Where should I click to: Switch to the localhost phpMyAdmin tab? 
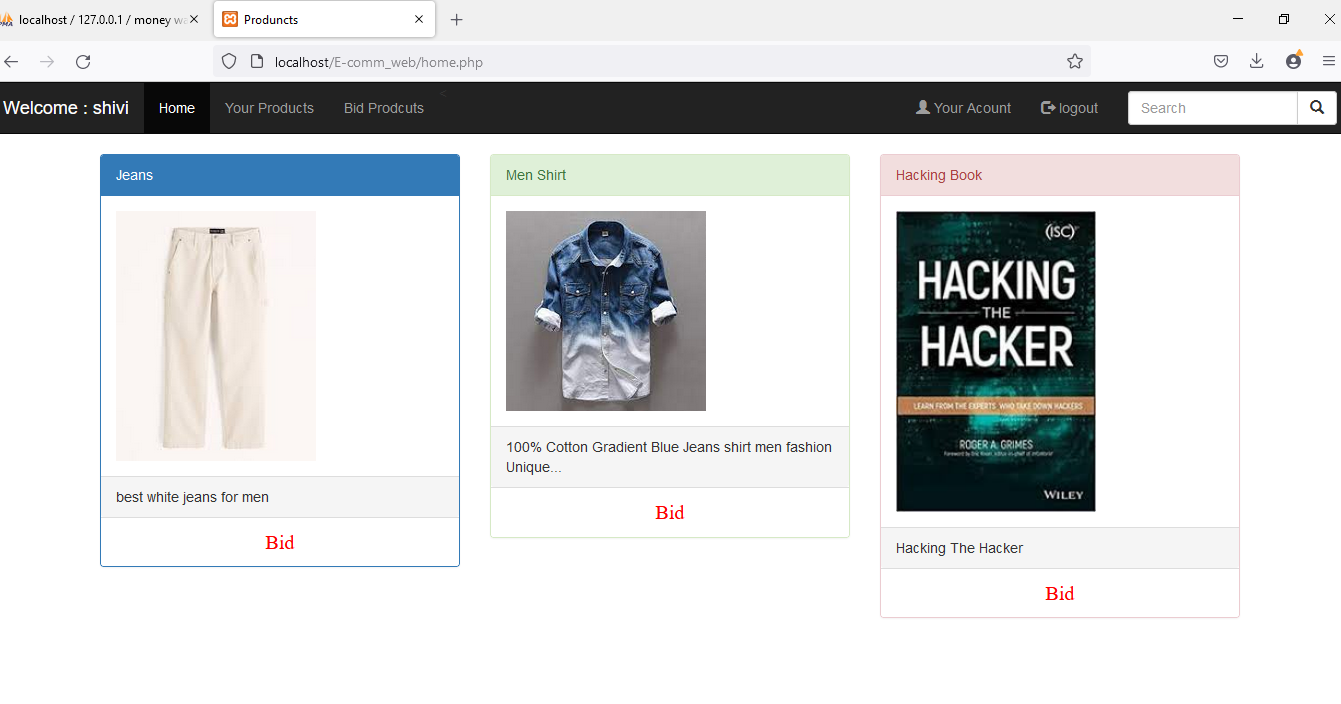click(100, 19)
